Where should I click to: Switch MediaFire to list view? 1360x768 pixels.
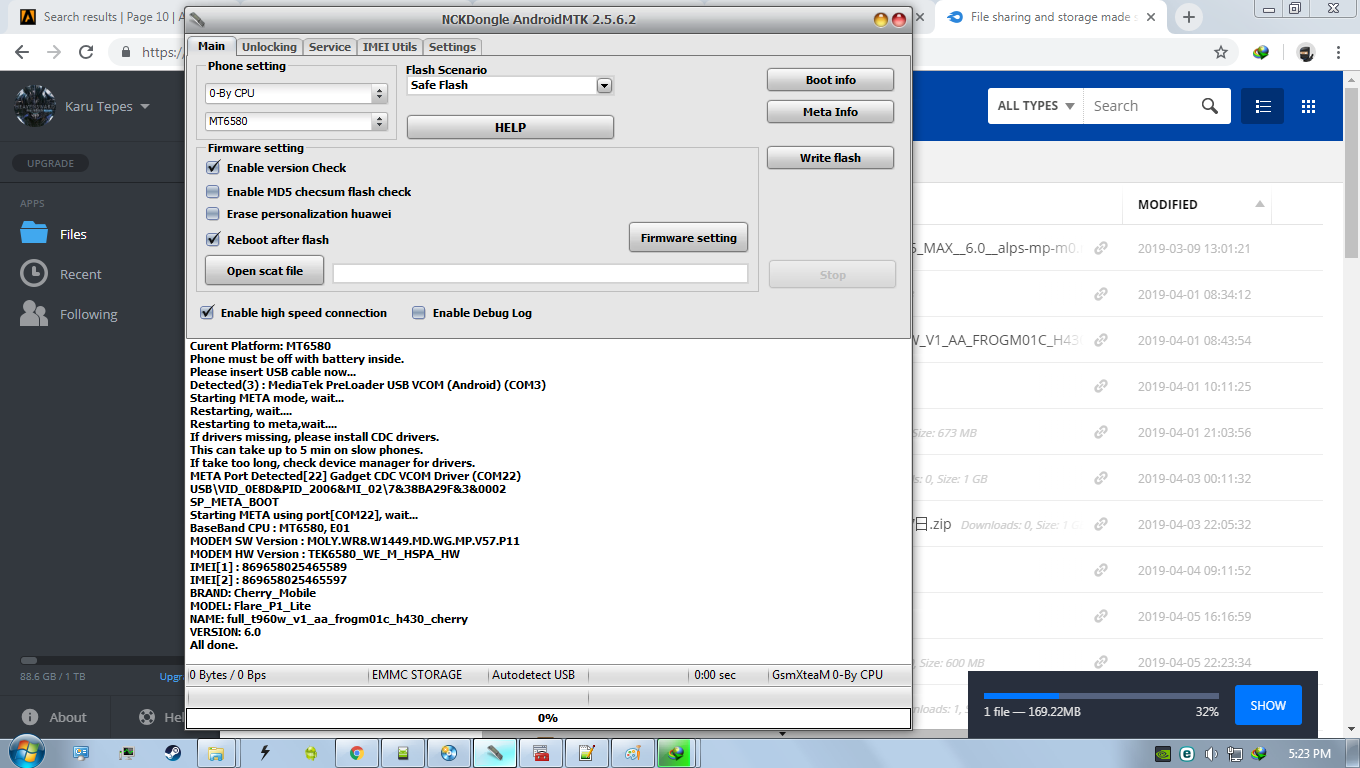click(x=1262, y=106)
